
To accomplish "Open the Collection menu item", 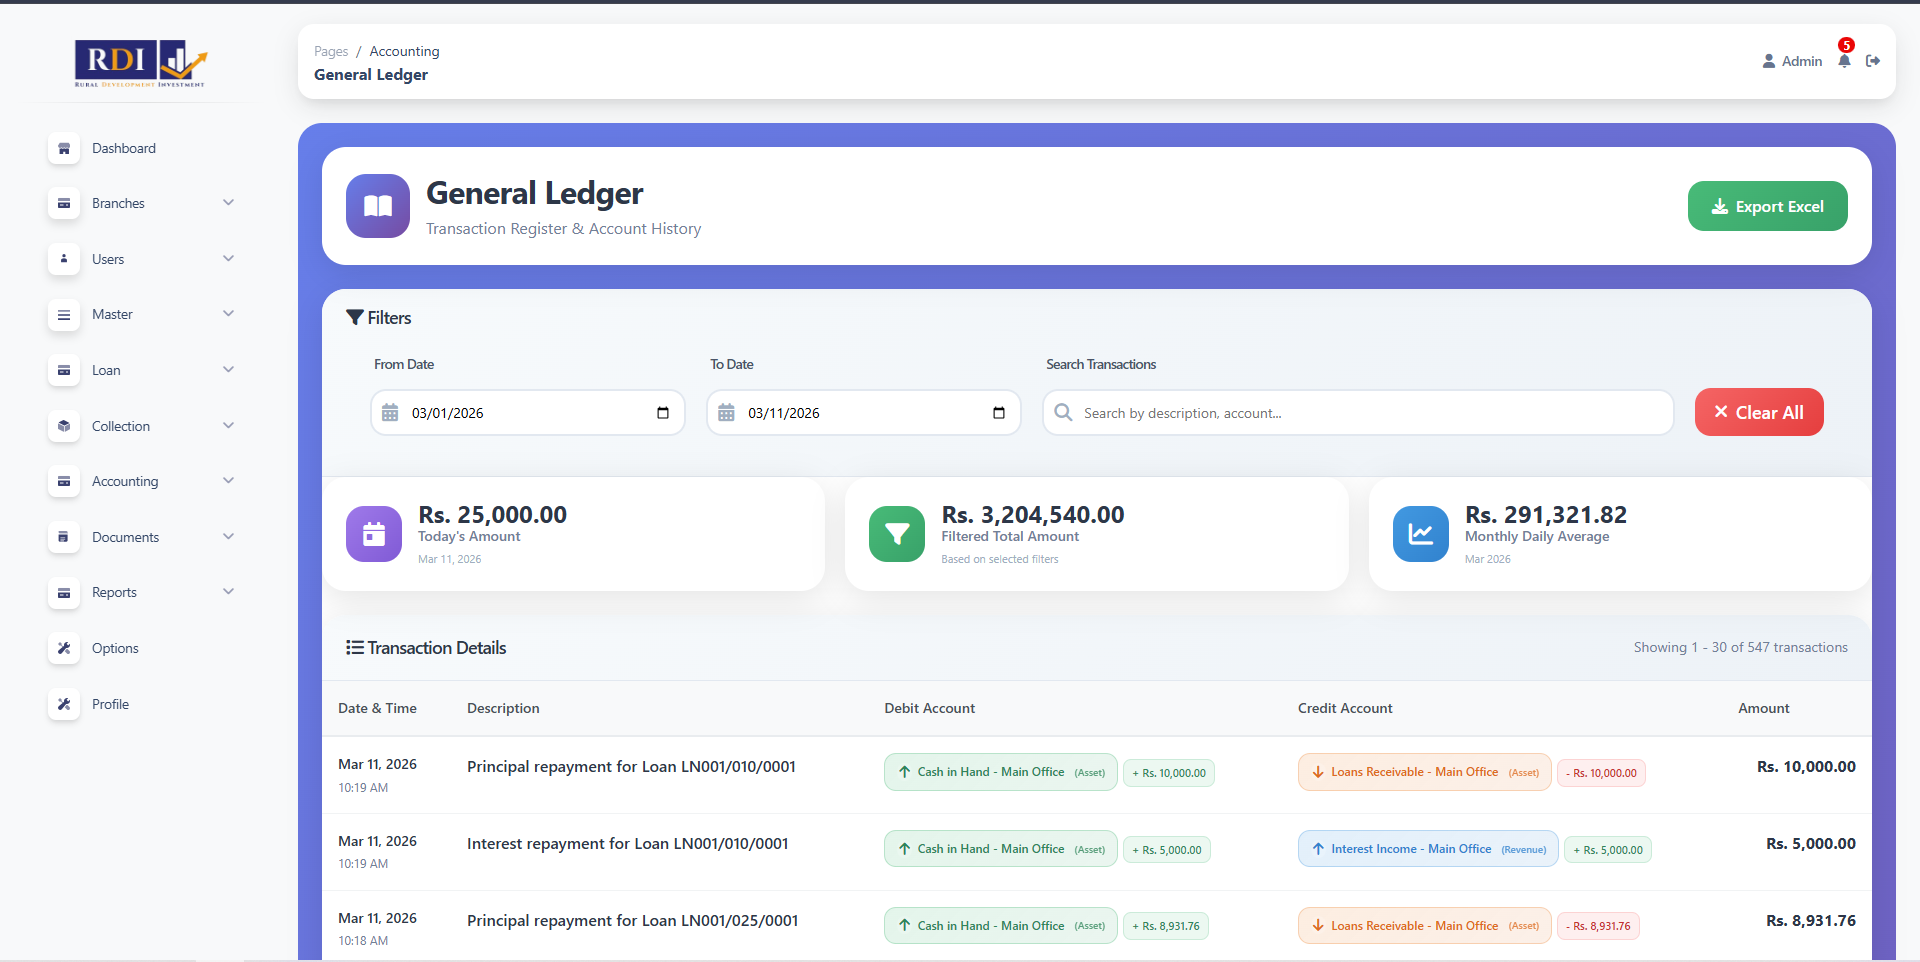I will pos(121,426).
